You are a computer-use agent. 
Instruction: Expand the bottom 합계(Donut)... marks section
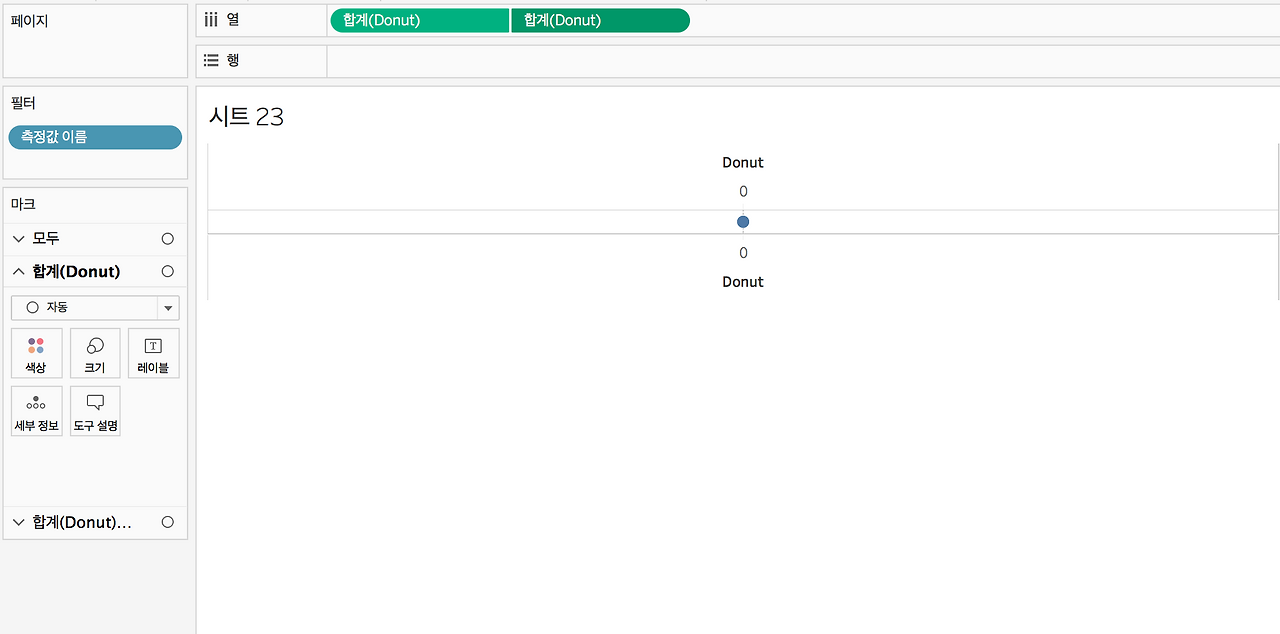[x=19, y=522]
